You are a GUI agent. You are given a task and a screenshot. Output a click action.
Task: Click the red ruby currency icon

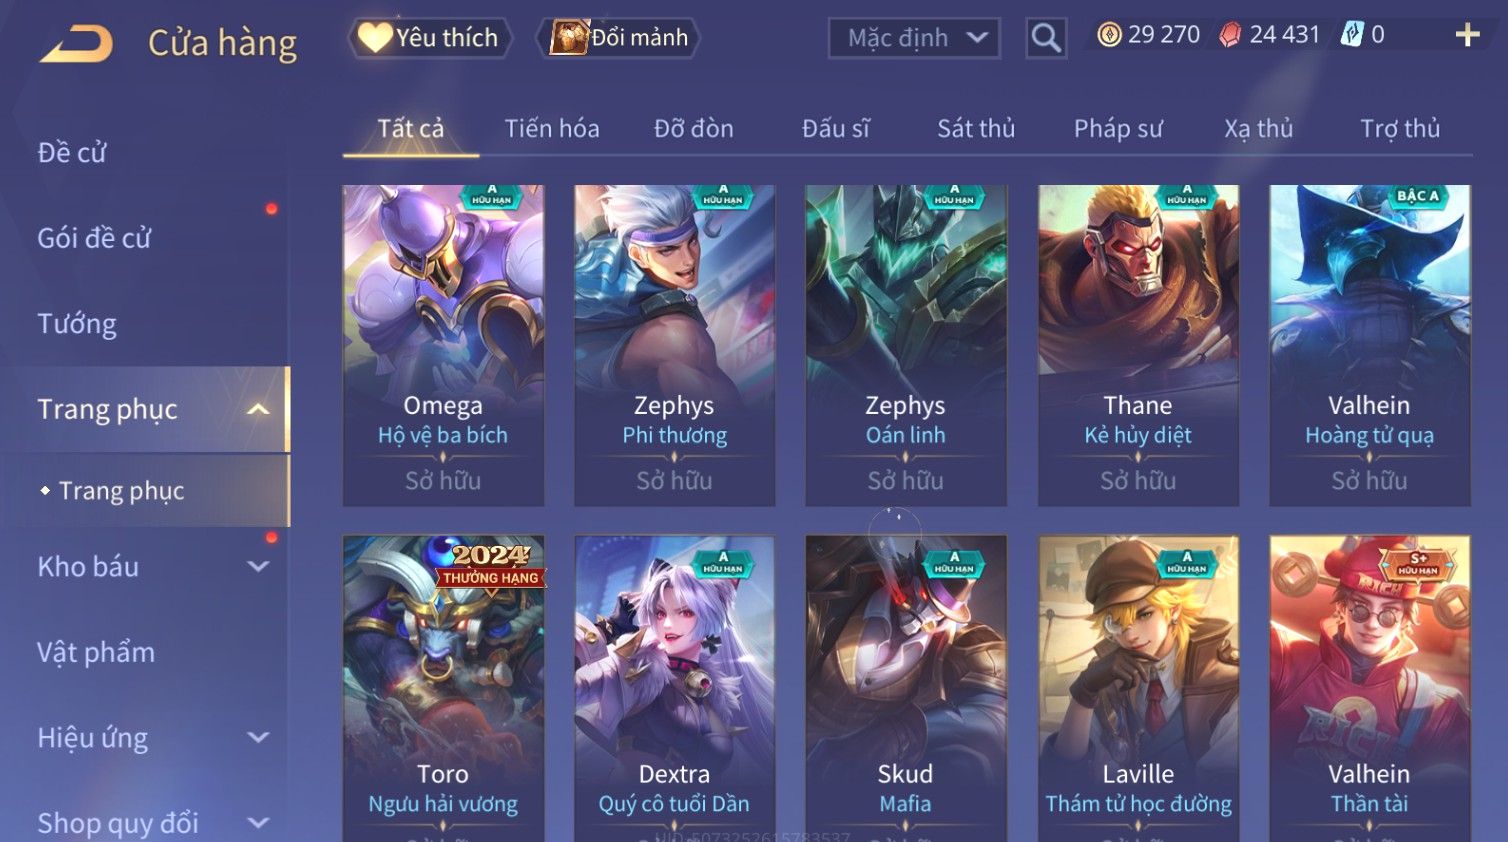(1230, 35)
